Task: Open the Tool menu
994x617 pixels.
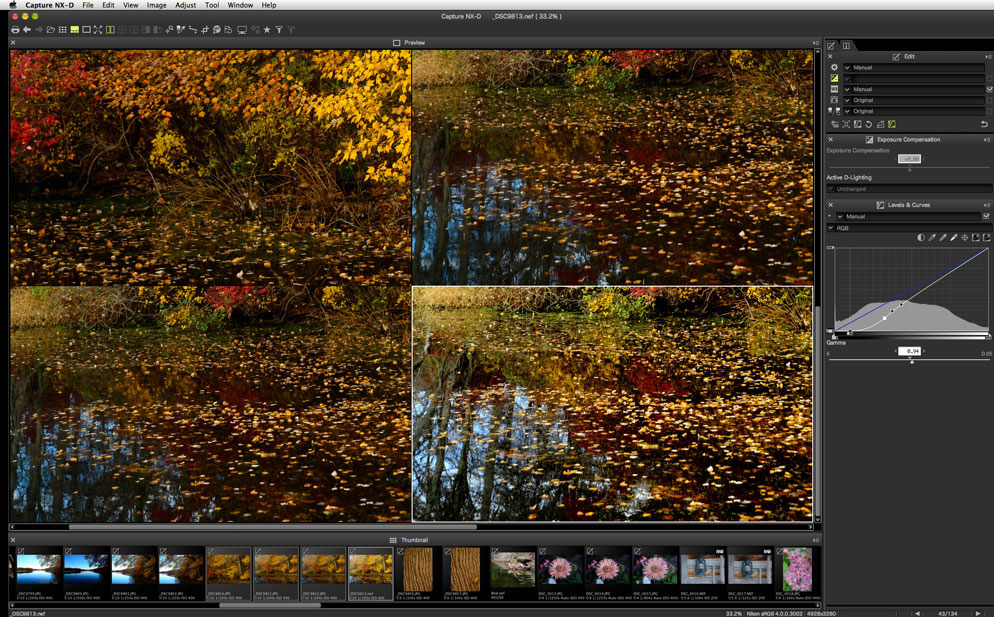Action: coord(212,5)
